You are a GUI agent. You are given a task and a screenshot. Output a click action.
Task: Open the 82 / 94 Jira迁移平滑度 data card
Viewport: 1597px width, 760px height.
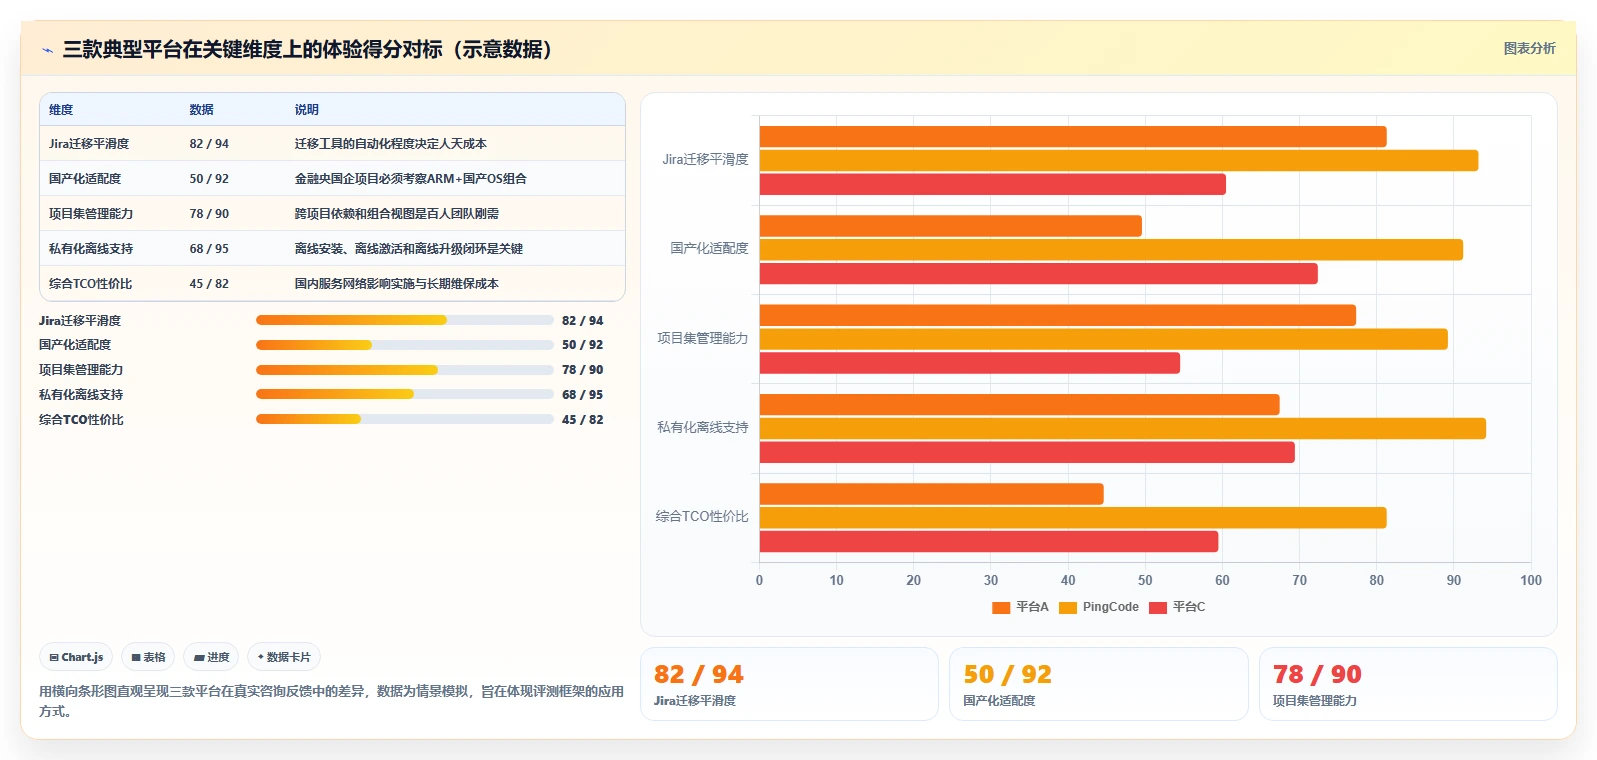pyautogui.click(x=789, y=684)
